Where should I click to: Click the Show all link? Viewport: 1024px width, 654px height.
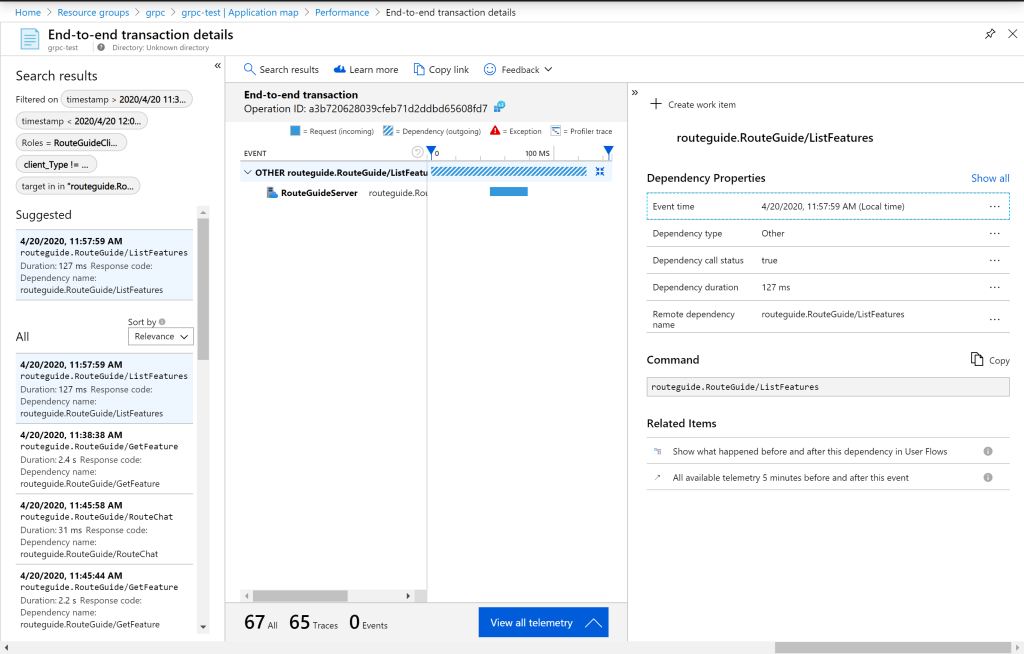click(x=990, y=178)
